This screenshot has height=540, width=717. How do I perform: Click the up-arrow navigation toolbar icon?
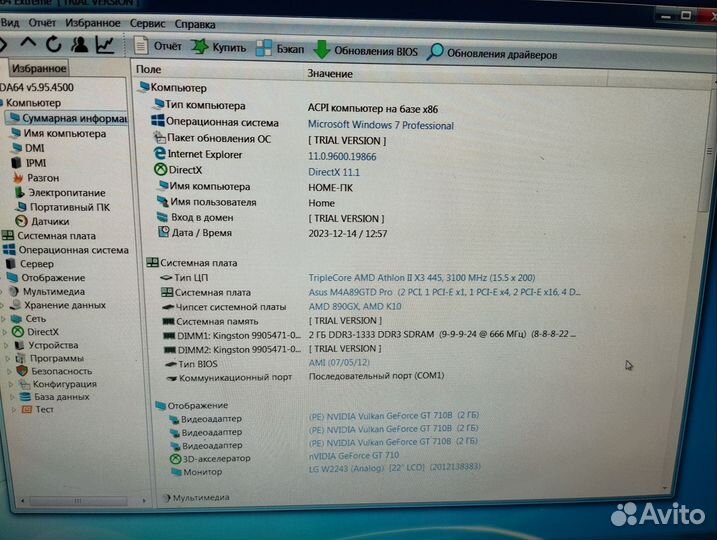click(28, 43)
